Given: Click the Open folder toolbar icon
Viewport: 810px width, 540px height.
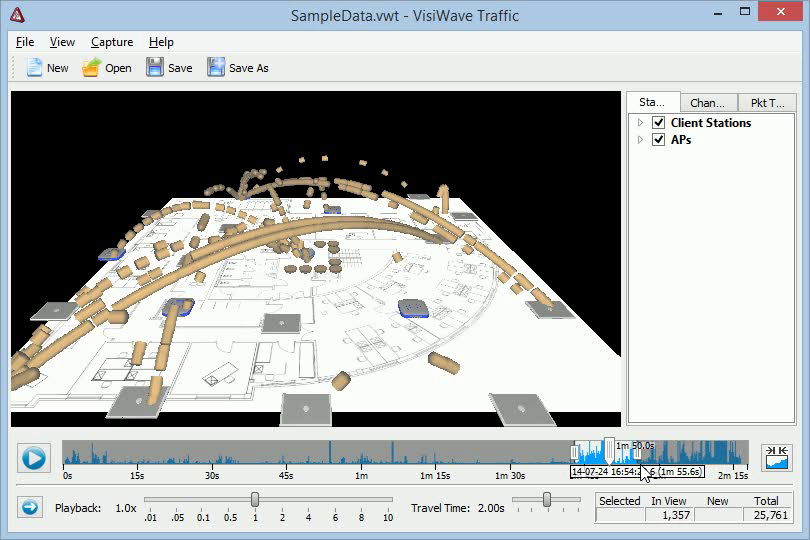Looking at the screenshot, I should pyautogui.click(x=91, y=68).
